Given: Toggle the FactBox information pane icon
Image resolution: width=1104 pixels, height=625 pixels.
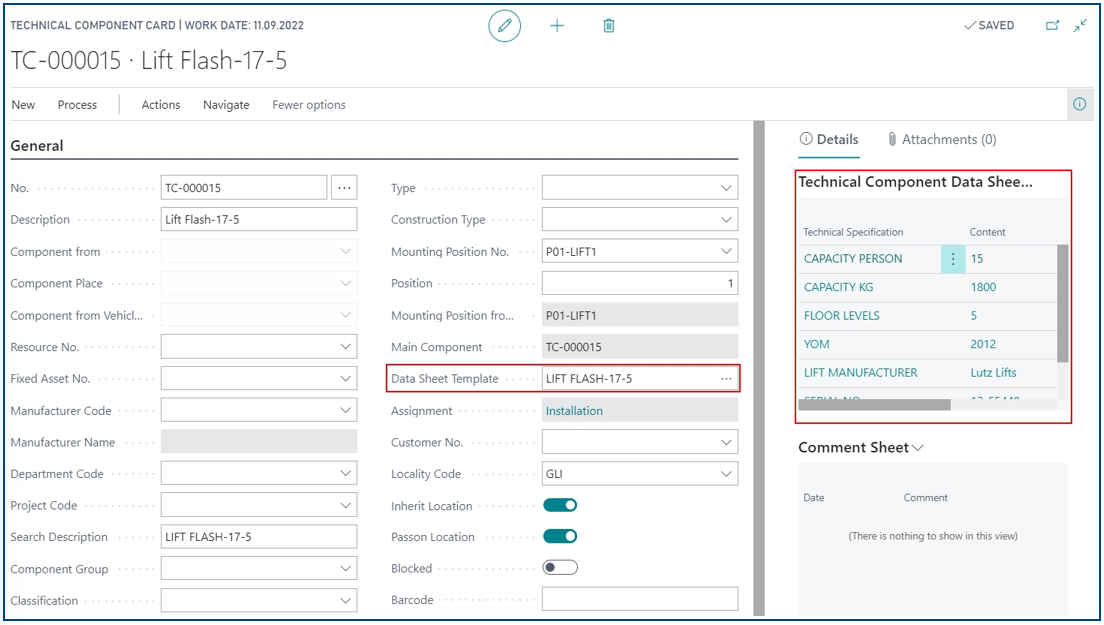Looking at the screenshot, I should point(1079,104).
